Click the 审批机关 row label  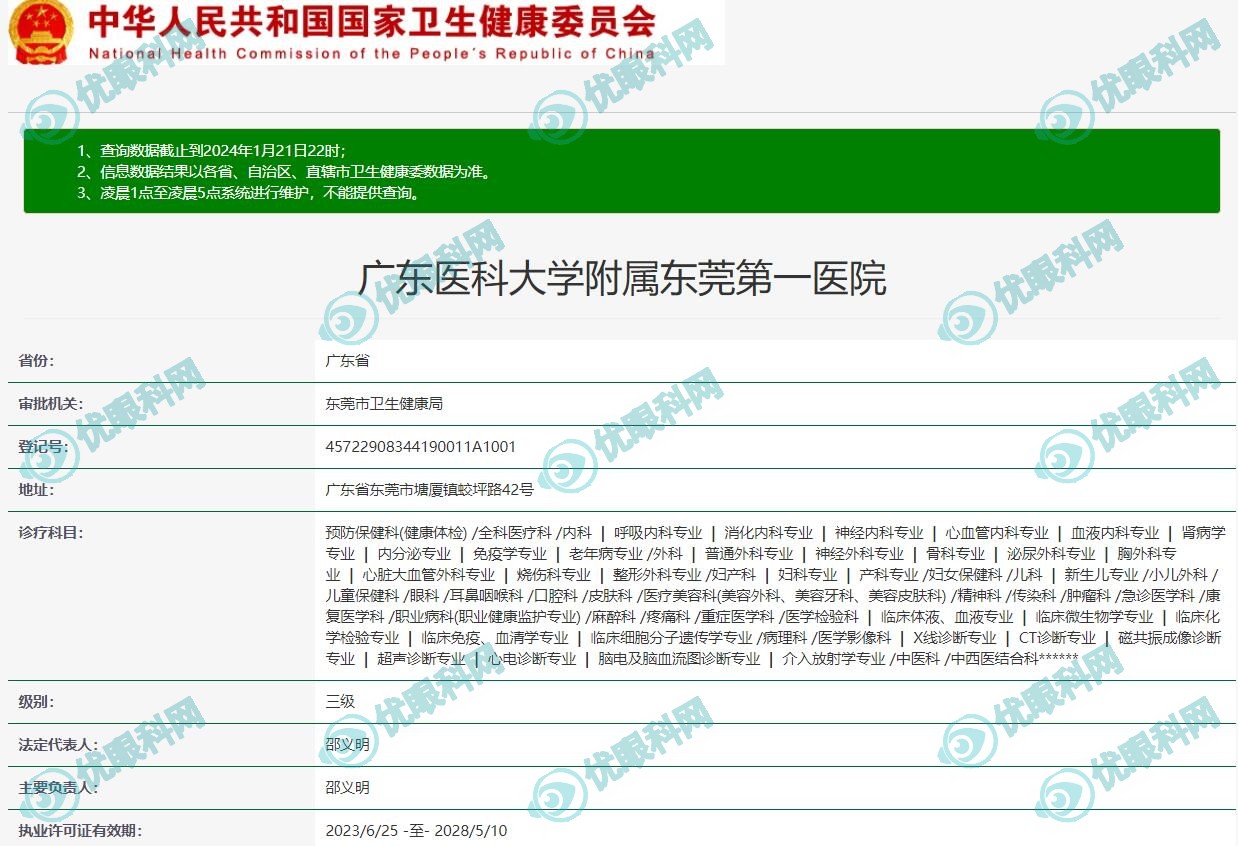(x=51, y=404)
